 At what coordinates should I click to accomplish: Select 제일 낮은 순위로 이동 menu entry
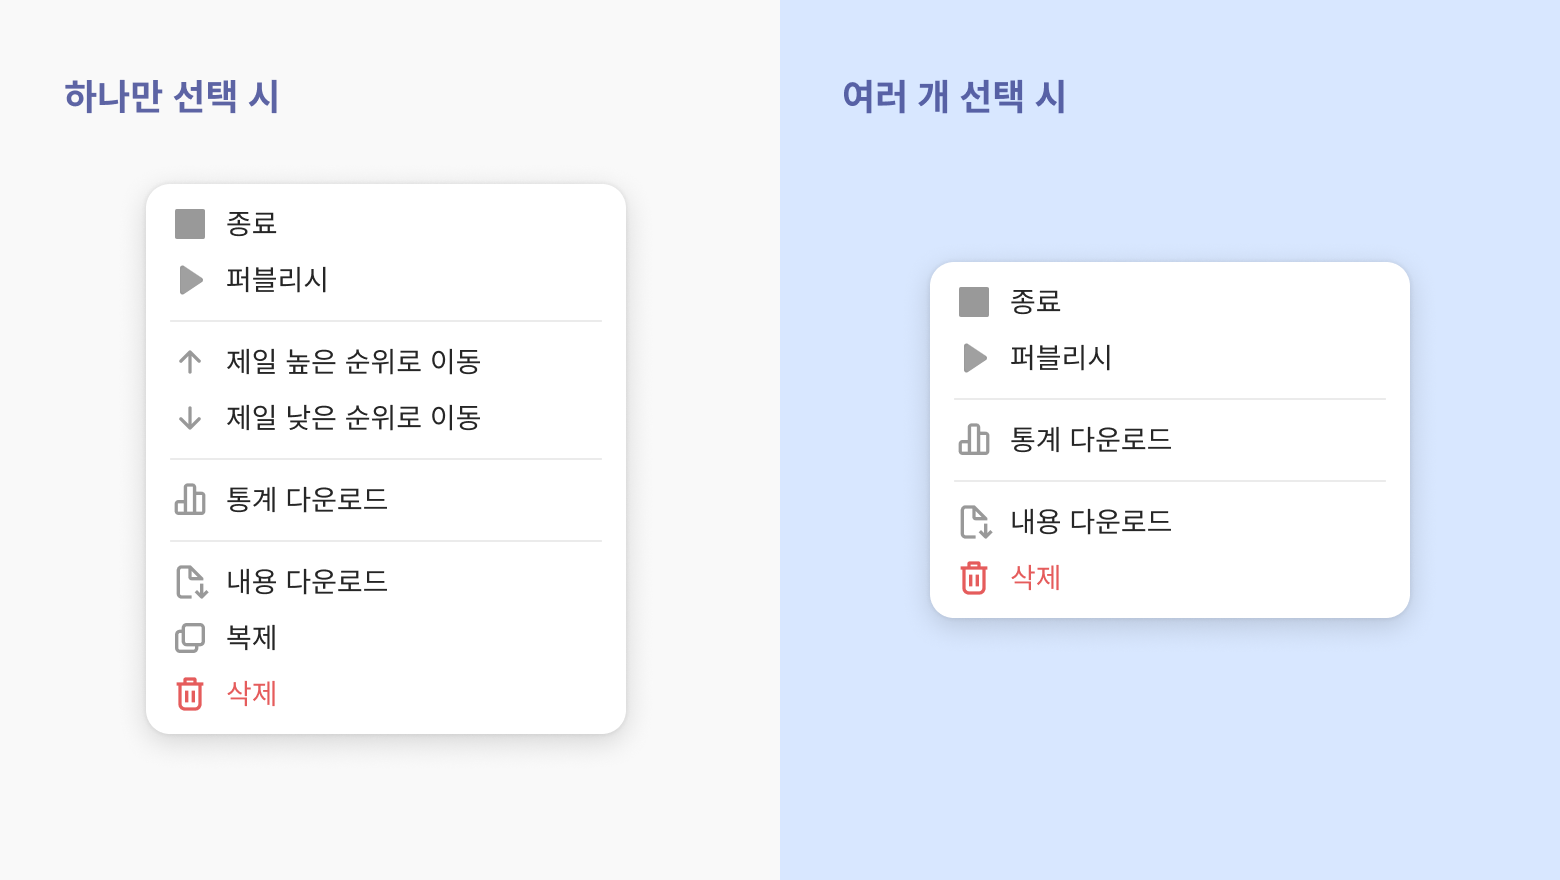pyautogui.click(x=386, y=418)
